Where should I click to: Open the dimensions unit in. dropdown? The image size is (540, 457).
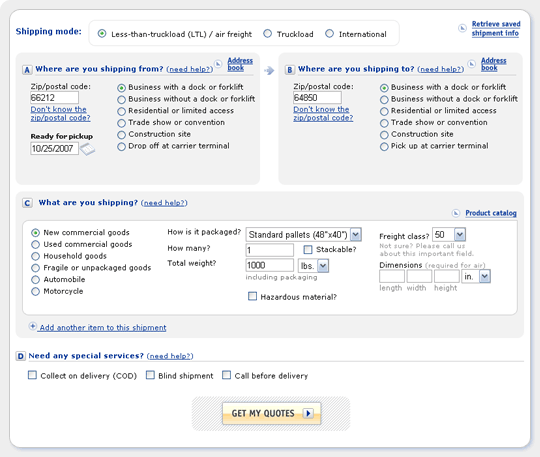coord(485,276)
